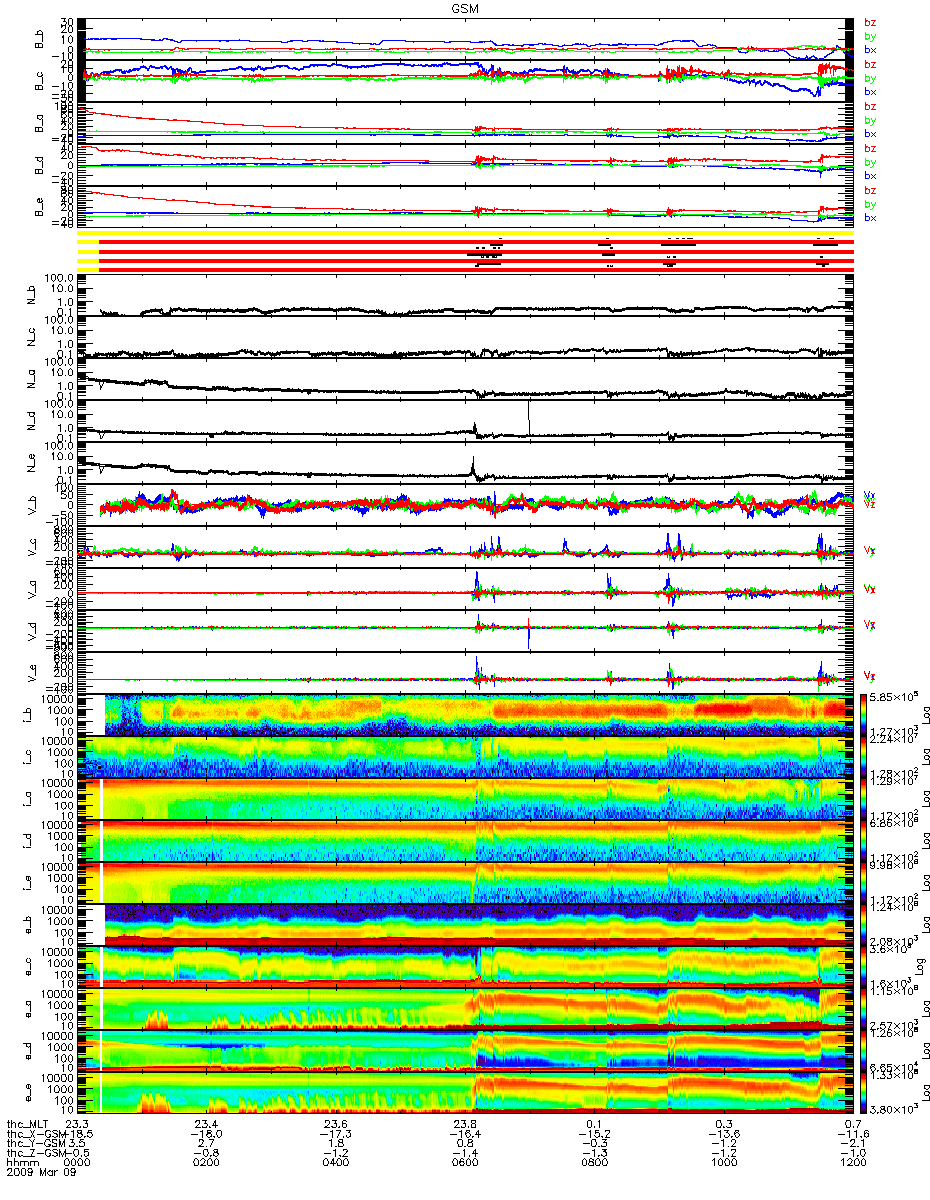Click the thc_Z-GSM axis row label

click(x=38, y=1152)
